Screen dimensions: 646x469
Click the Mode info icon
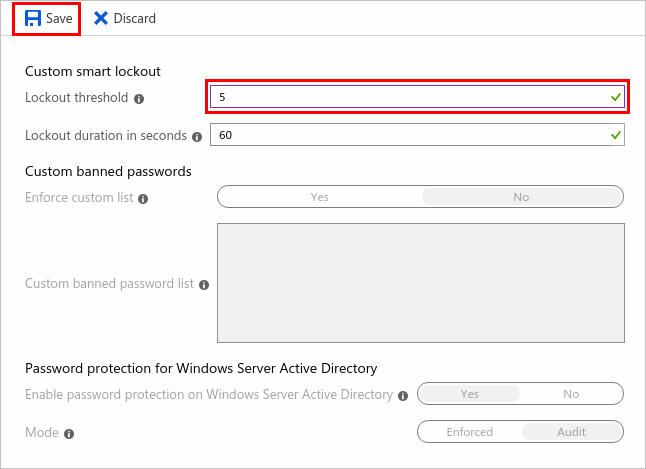click(69, 434)
